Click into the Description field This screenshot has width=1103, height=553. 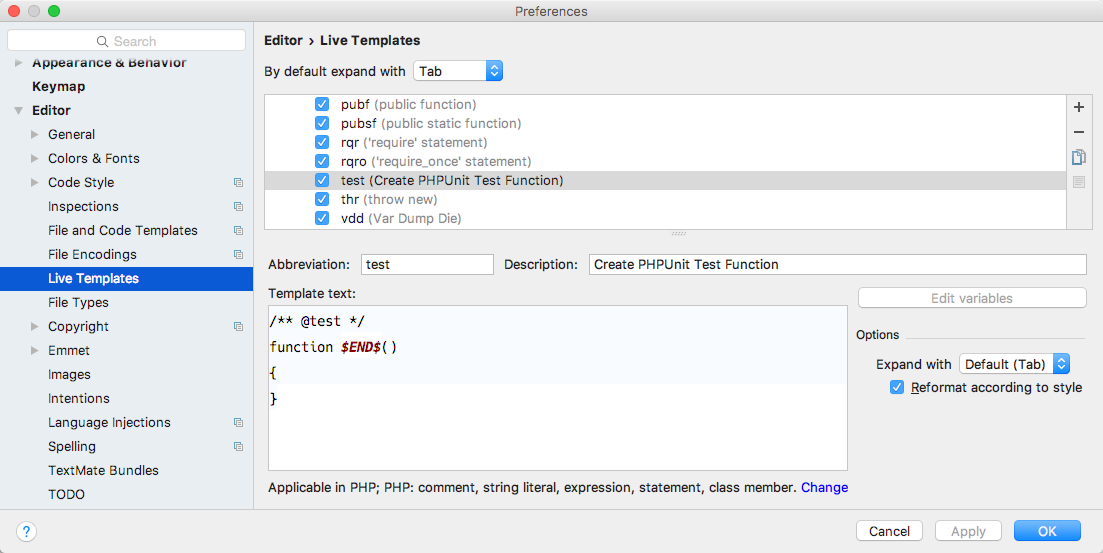(837, 265)
